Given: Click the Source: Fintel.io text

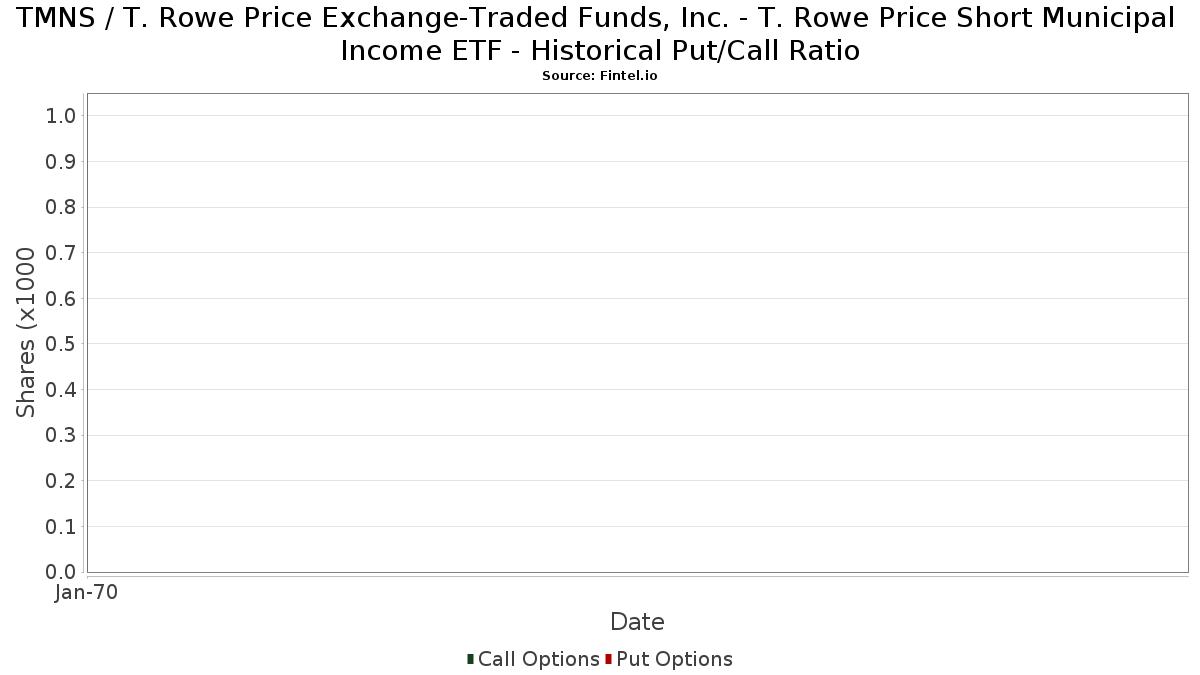Looking at the screenshot, I should click(599, 76).
